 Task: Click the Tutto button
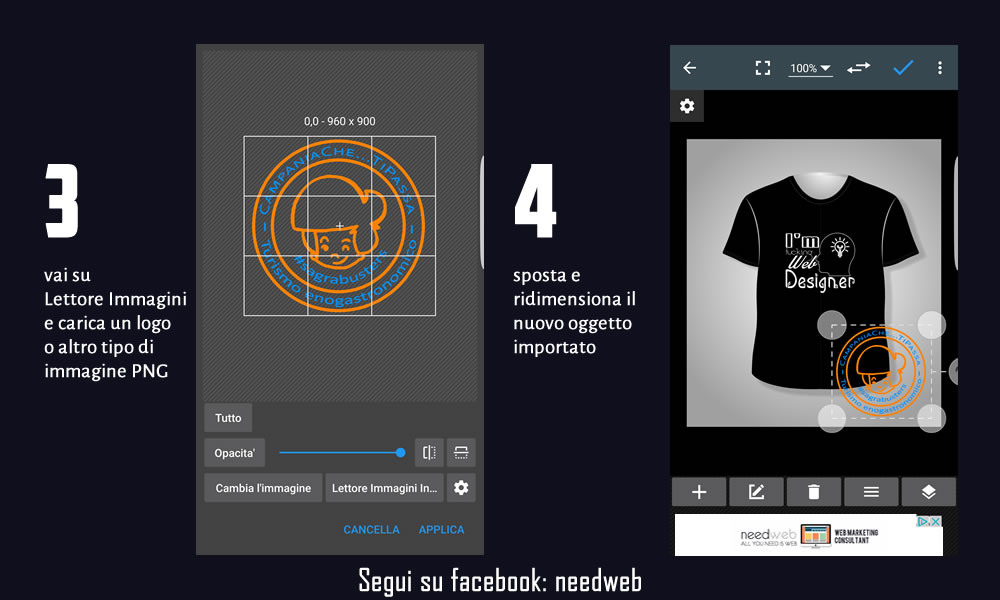tap(228, 418)
